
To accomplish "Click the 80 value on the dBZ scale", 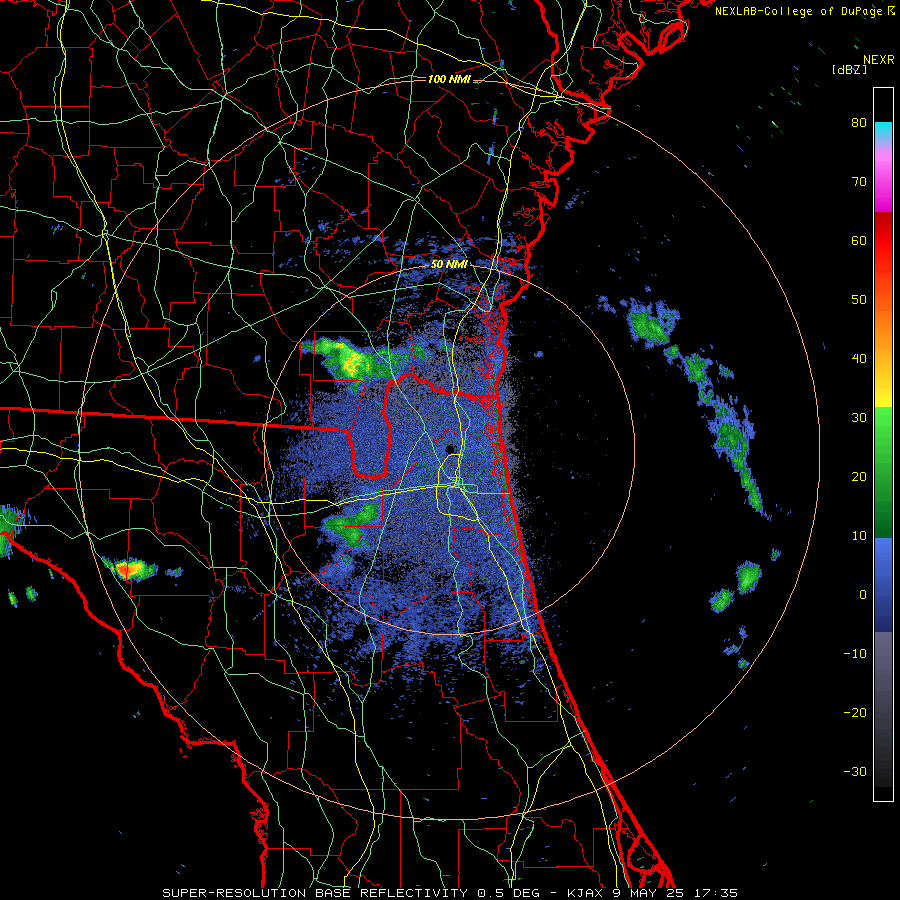I will [x=859, y=122].
